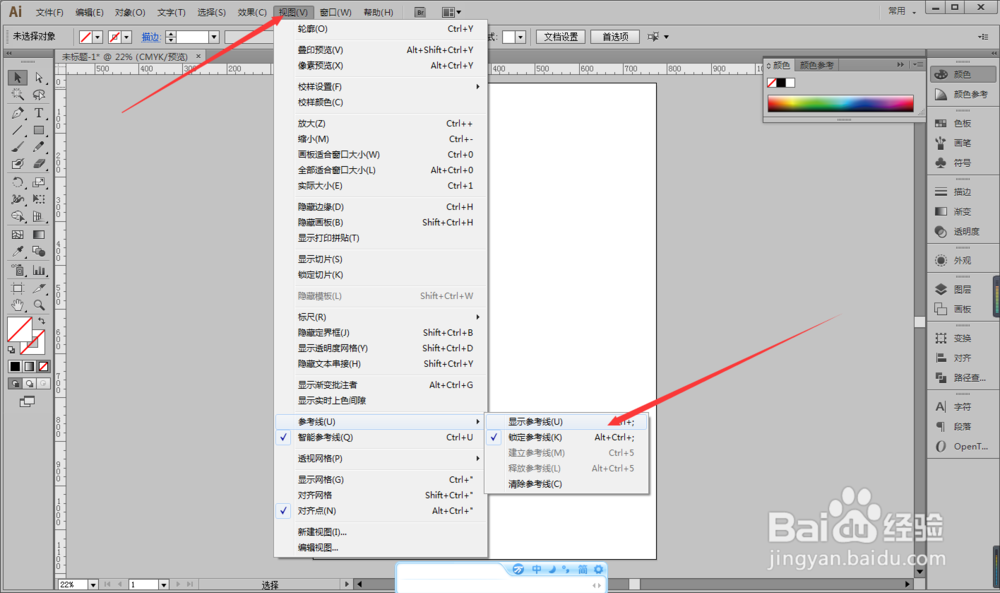The height and width of the screenshot is (593, 1000).
Task: Choose 清除参考线(C) in the submenu
Action: point(566,484)
